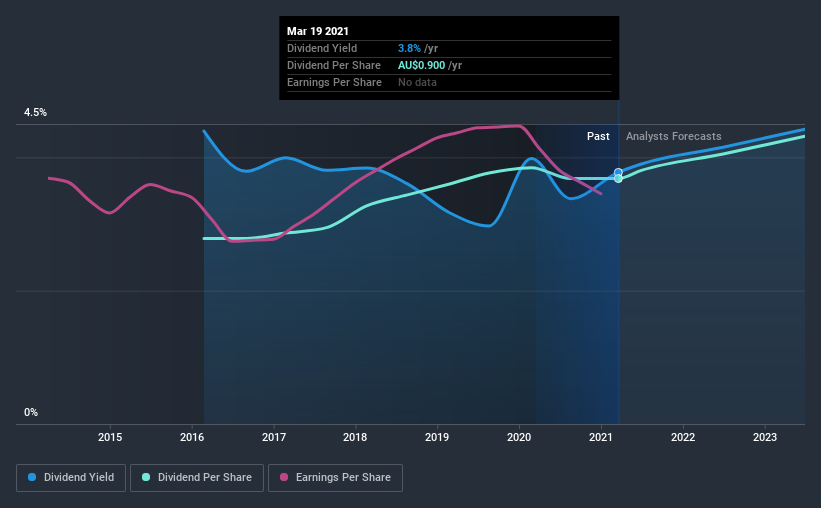Image resolution: width=821 pixels, height=508 pixels.
Task: Select the 2019 x-axis label
Action: (437, 437)
